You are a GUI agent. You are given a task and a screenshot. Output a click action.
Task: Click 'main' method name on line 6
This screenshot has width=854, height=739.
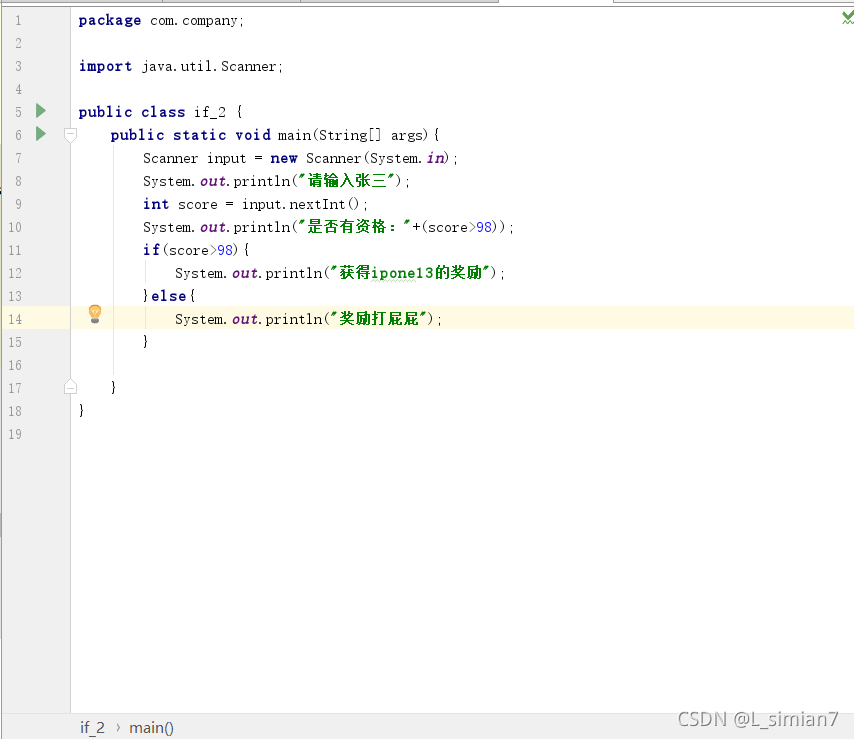(x=294, y=135)
